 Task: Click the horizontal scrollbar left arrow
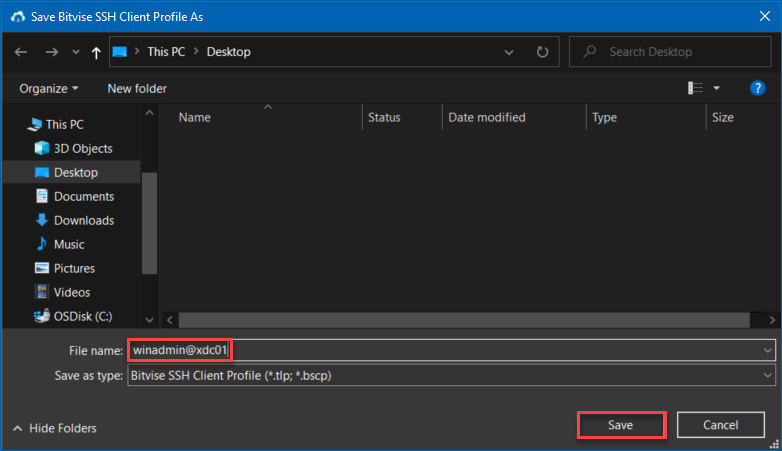tap(170, 320)
